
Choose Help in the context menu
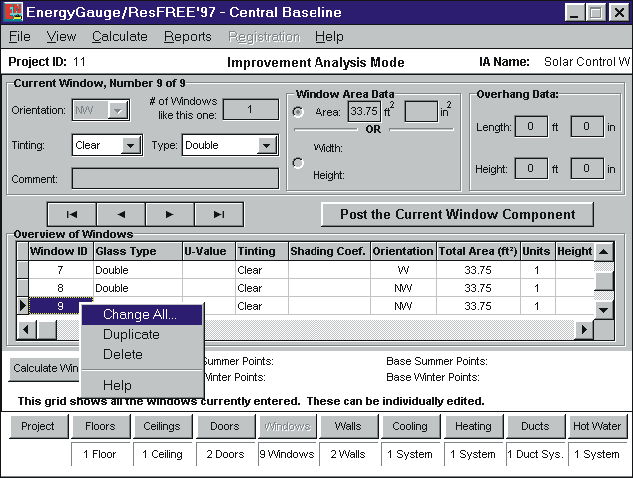142,385
